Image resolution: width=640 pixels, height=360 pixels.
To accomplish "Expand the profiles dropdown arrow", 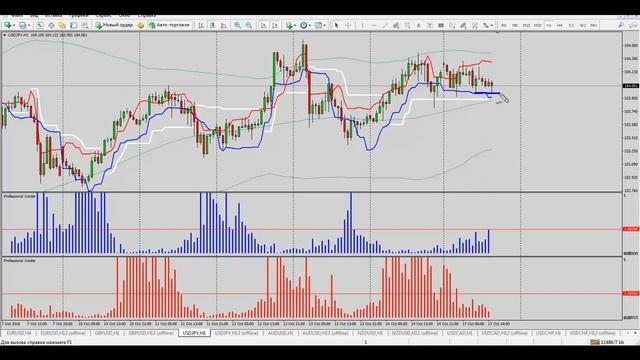I will tap(29, 25).
